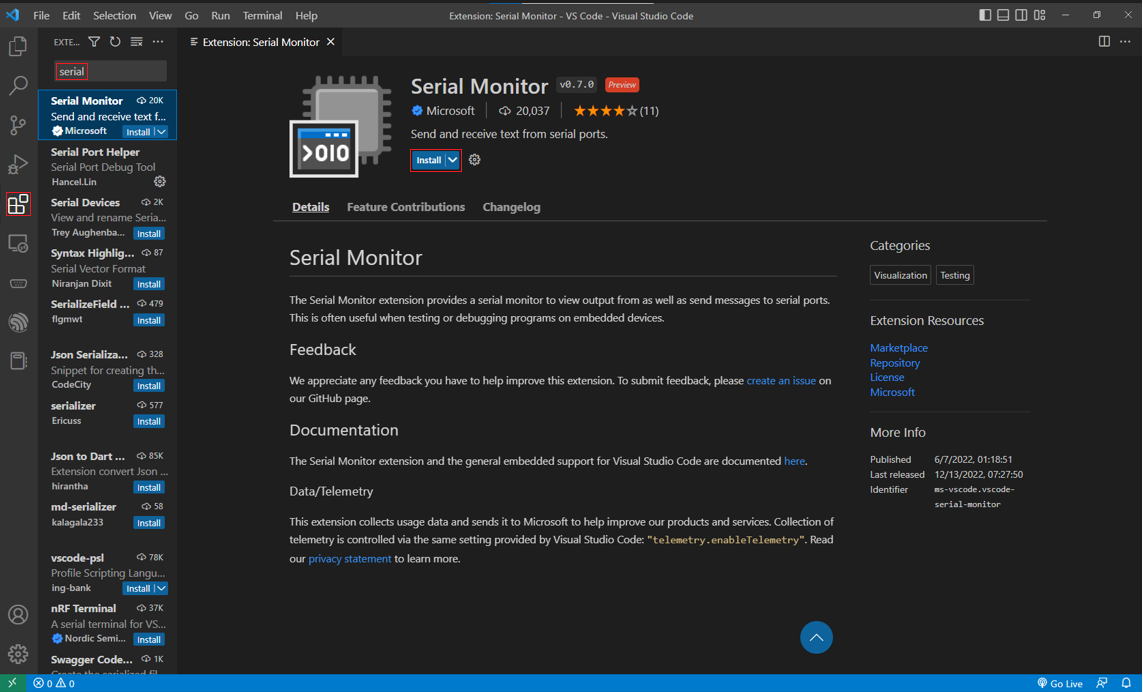Viewport: 1143px width, 692px height.
Task: Clear extensions search results icon
Action: pyautogui.click(x=136, y=42)
